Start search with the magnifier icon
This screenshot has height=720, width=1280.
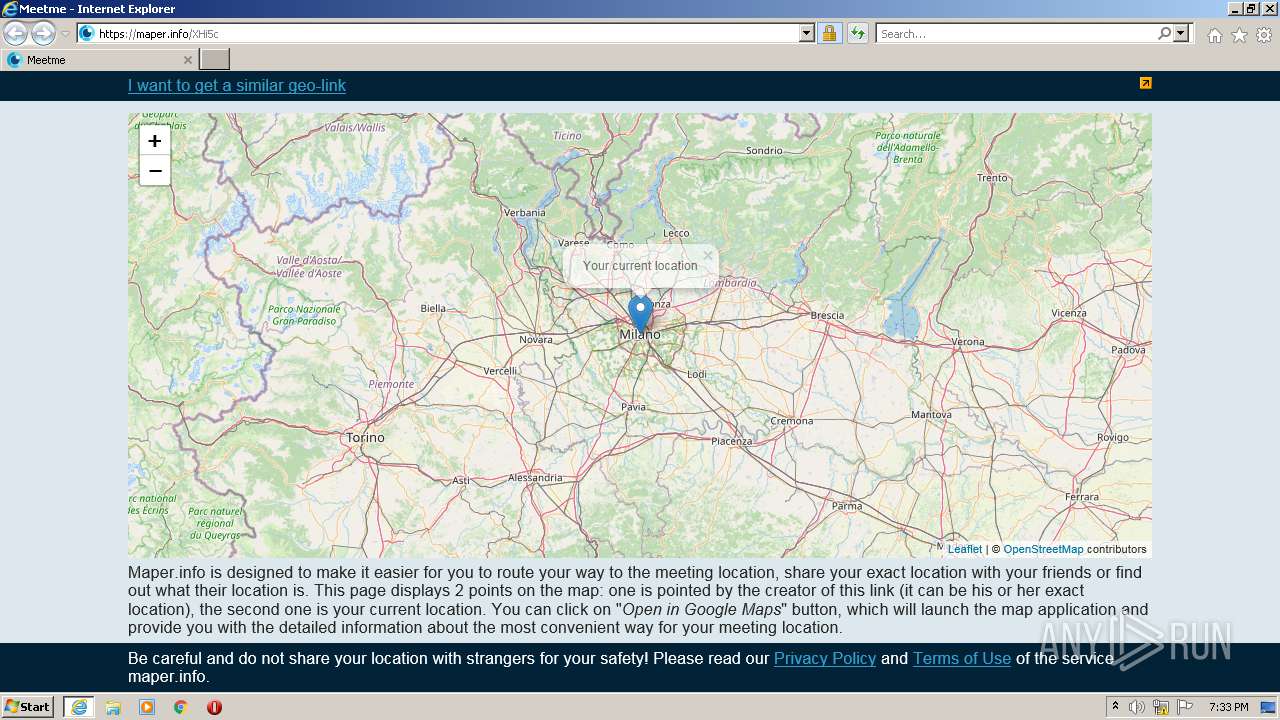(1164, 34)
